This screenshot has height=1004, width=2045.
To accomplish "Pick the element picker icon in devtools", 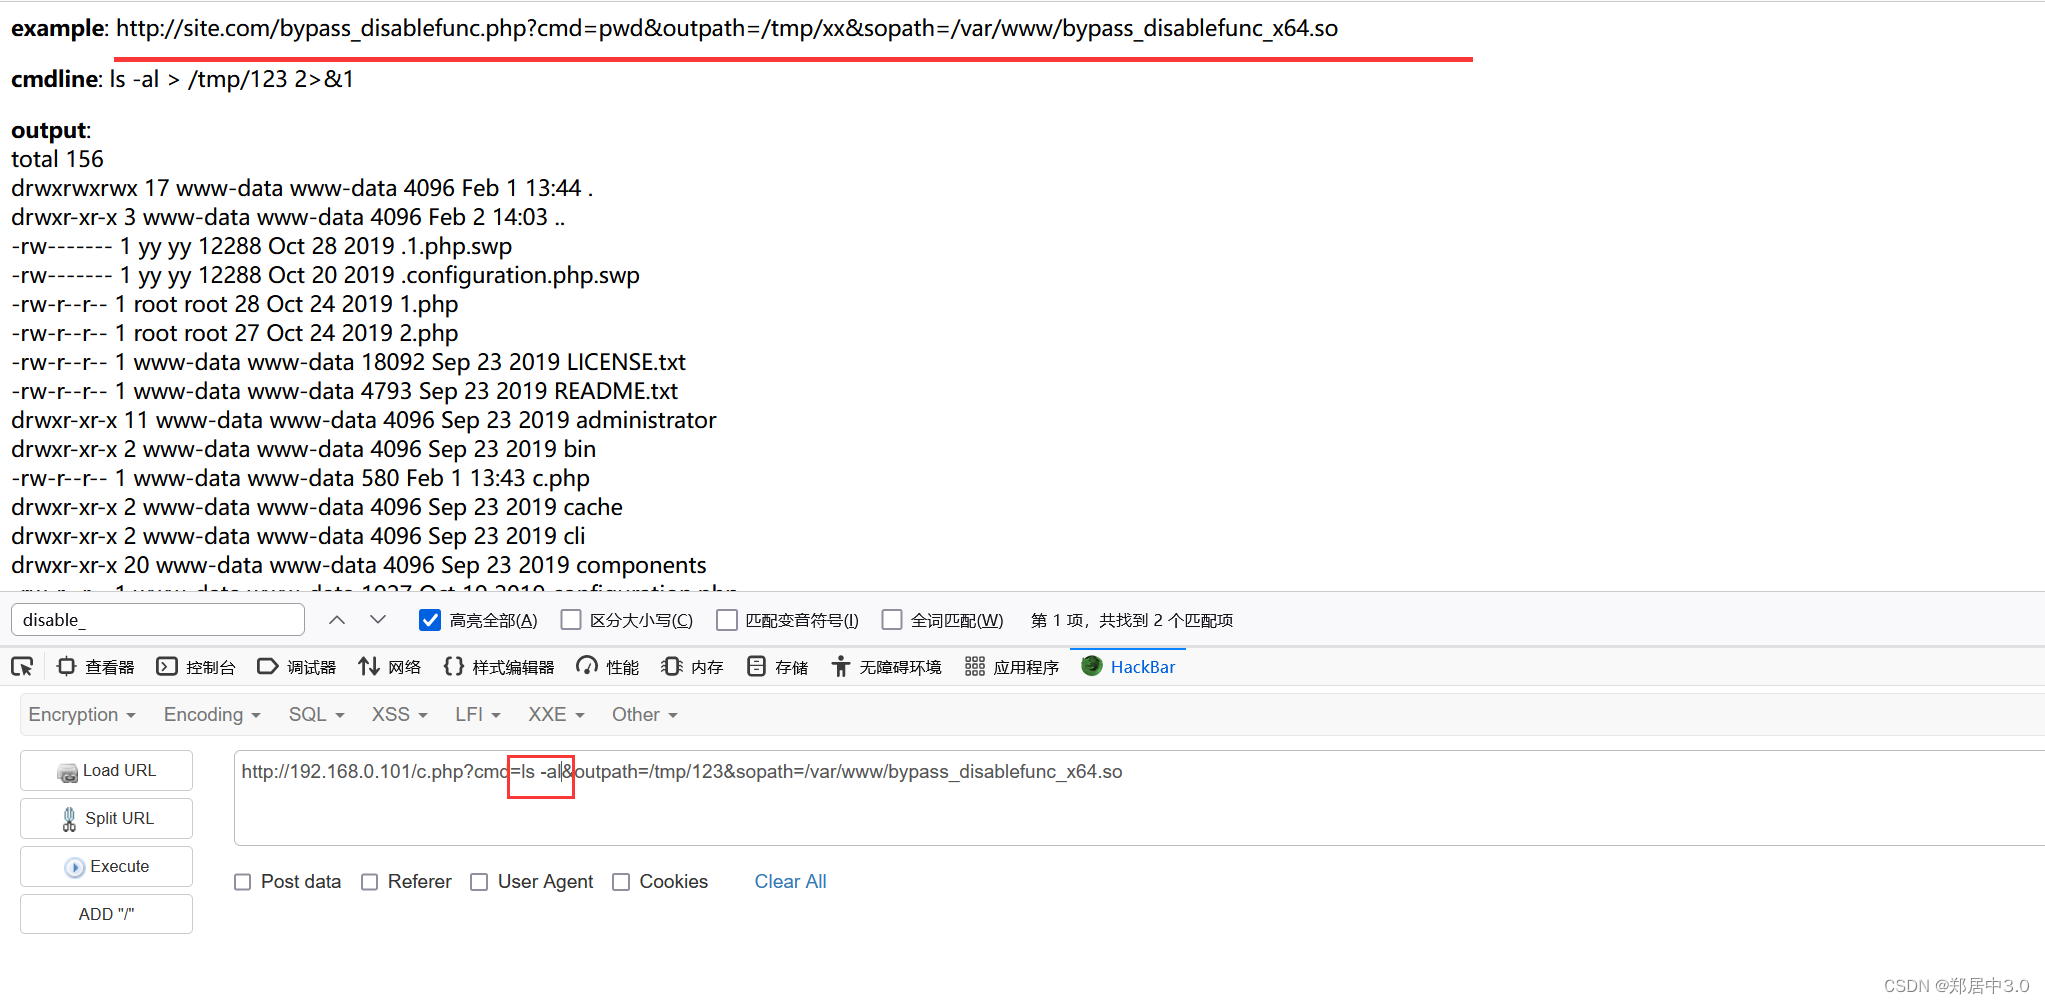I will point(22,667).
